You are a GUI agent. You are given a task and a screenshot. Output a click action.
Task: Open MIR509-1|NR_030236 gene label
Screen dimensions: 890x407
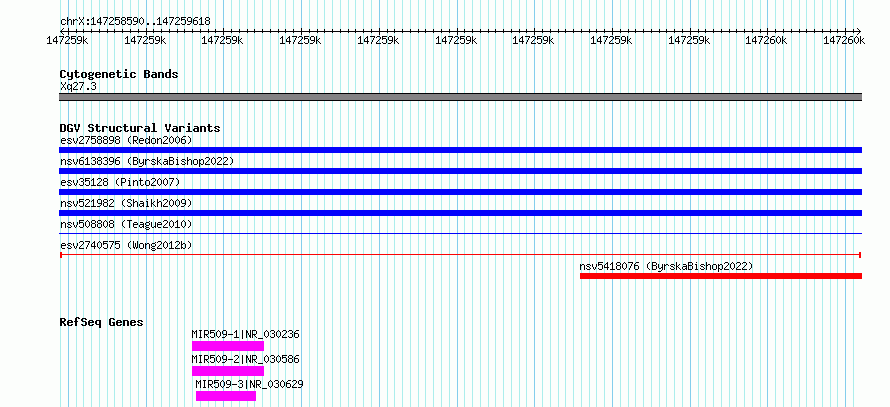[245, 334]
